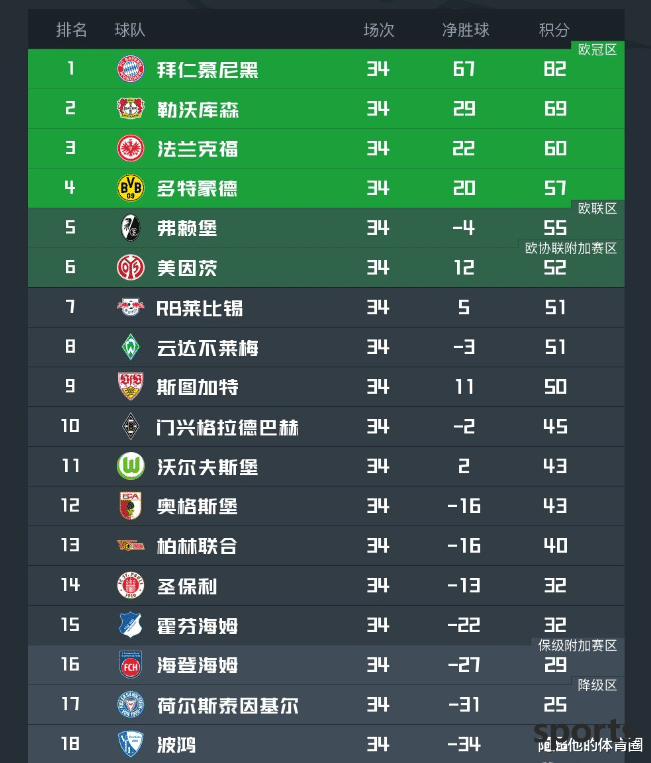Click the Wolfsburg green W logo
Screen dimensions: 651x763
coord(130,466)
